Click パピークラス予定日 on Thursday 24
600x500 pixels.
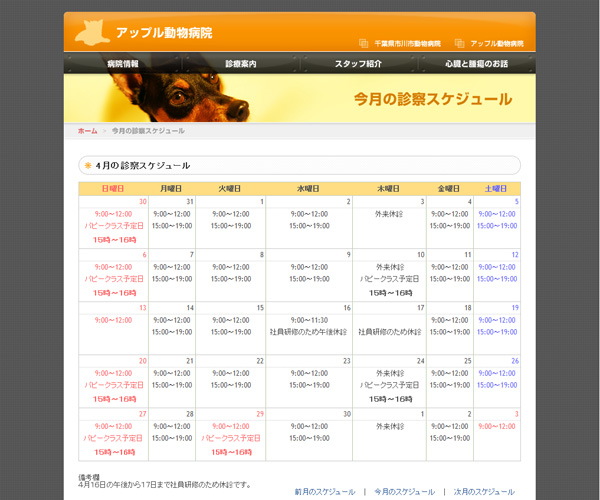pyautogui.click(x=390, y=385)
